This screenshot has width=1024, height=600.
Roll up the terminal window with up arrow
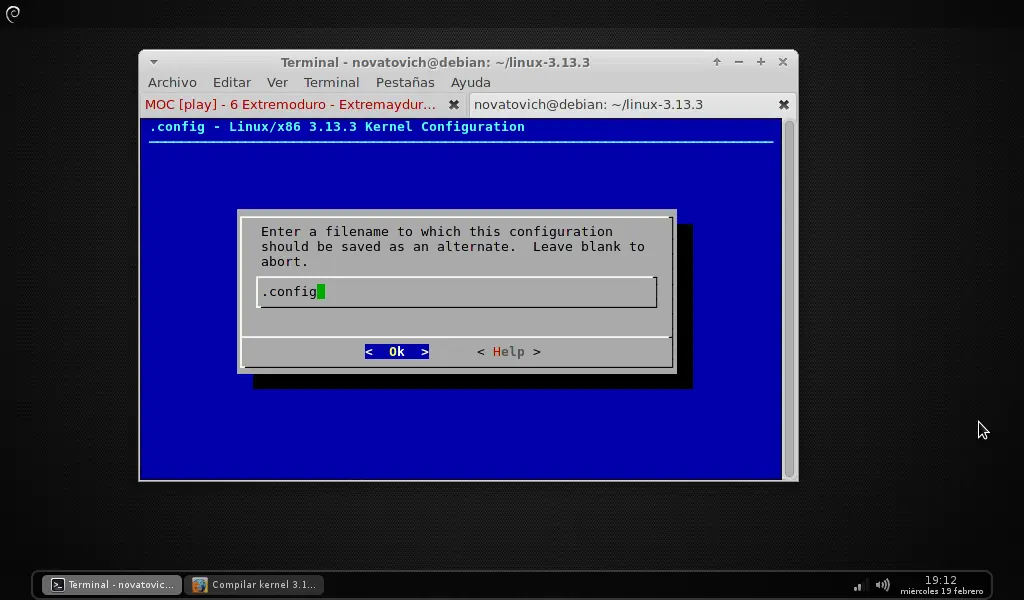tap(717, 62)
